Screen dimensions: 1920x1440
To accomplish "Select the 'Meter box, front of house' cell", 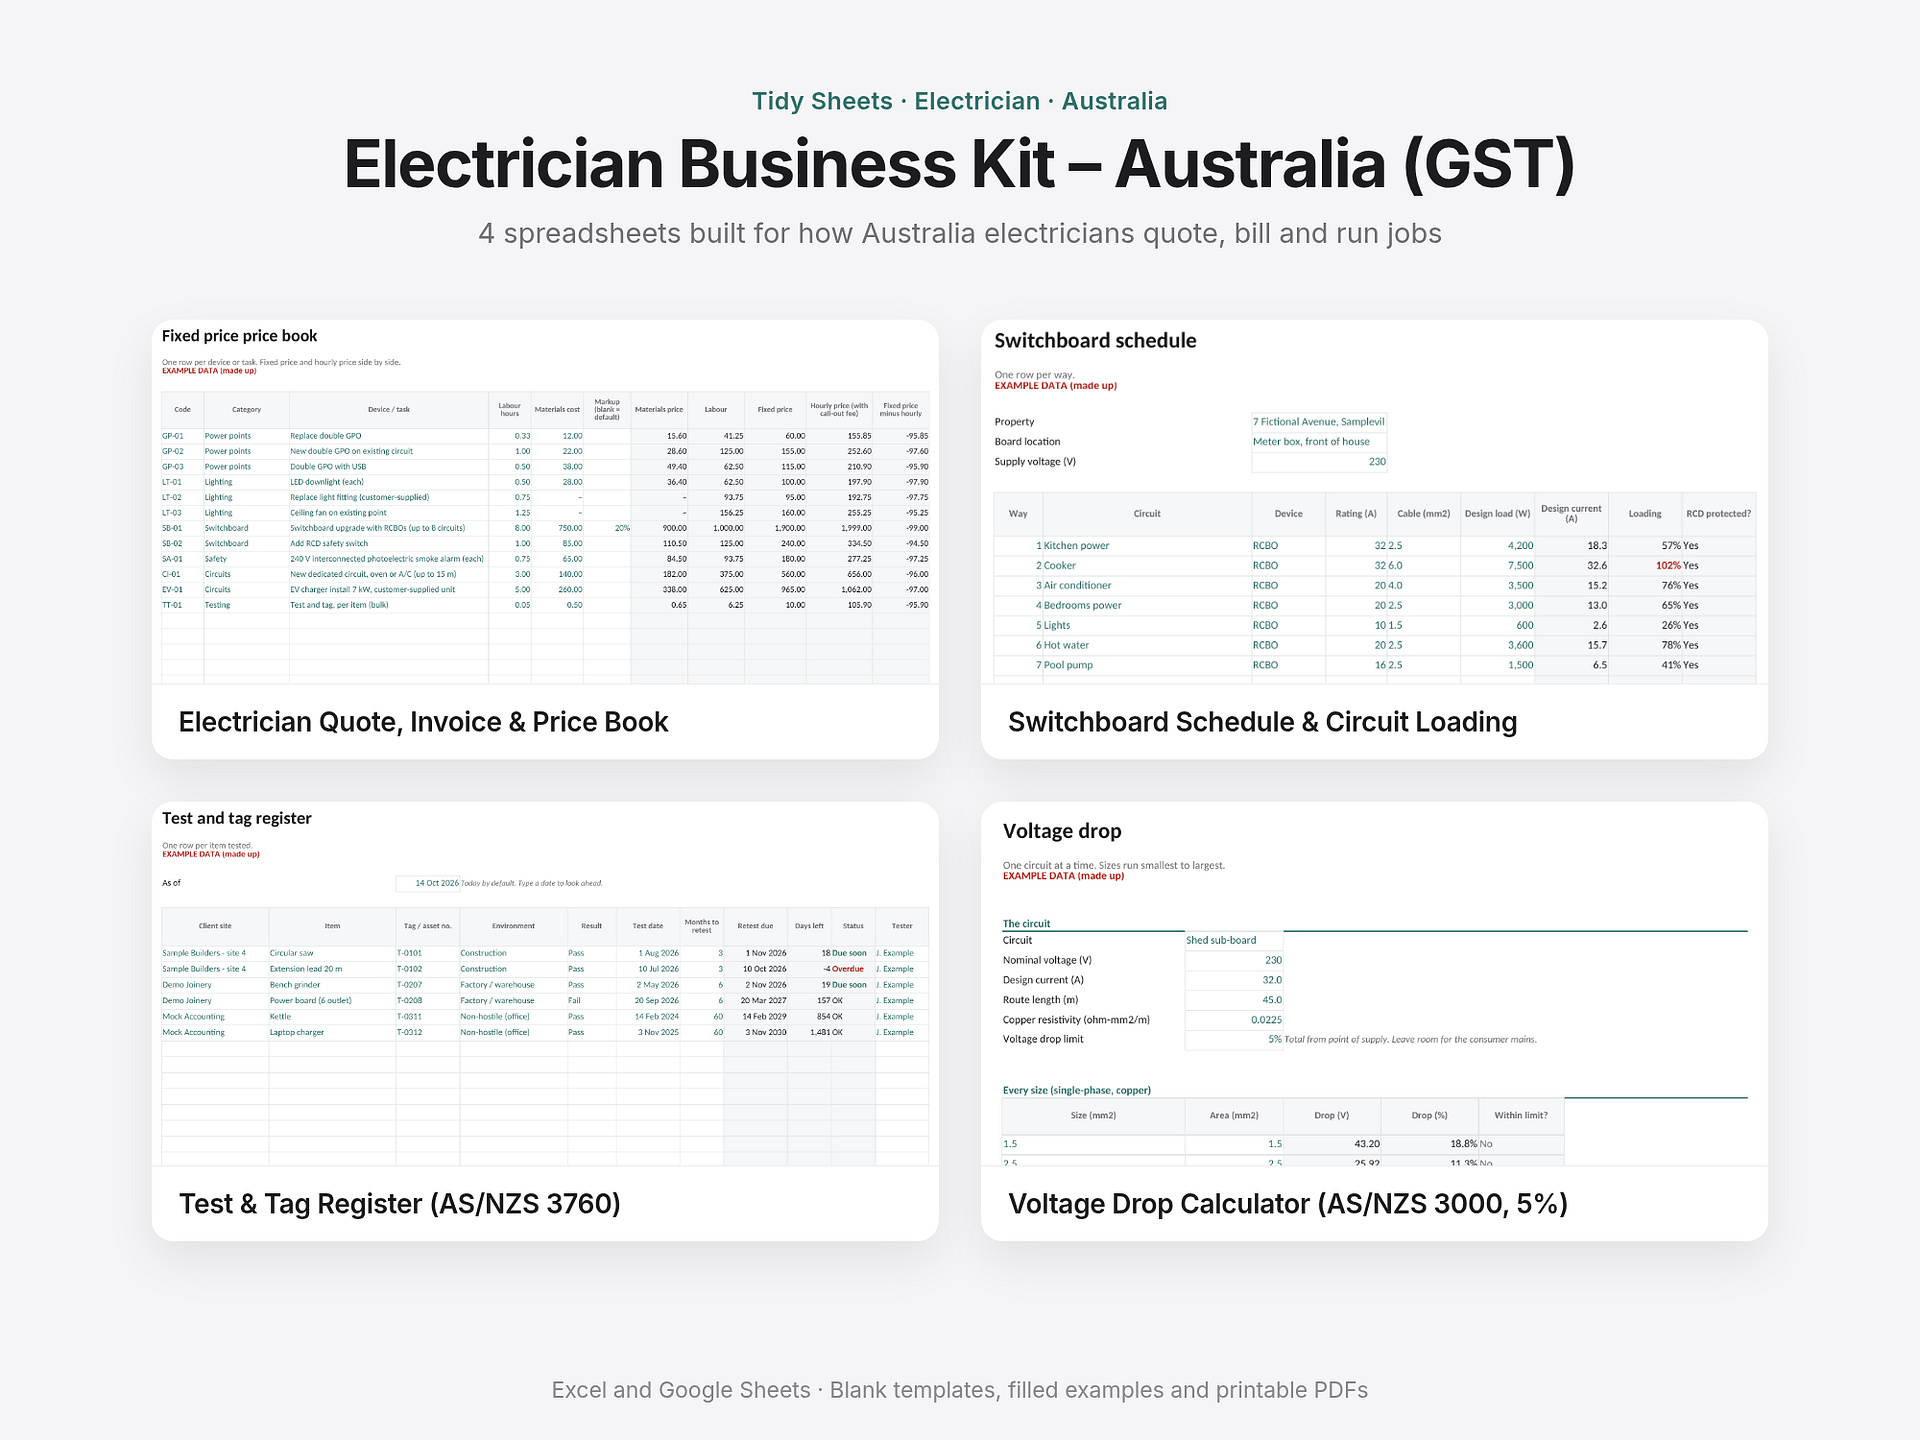I will tap(1319, 442).
